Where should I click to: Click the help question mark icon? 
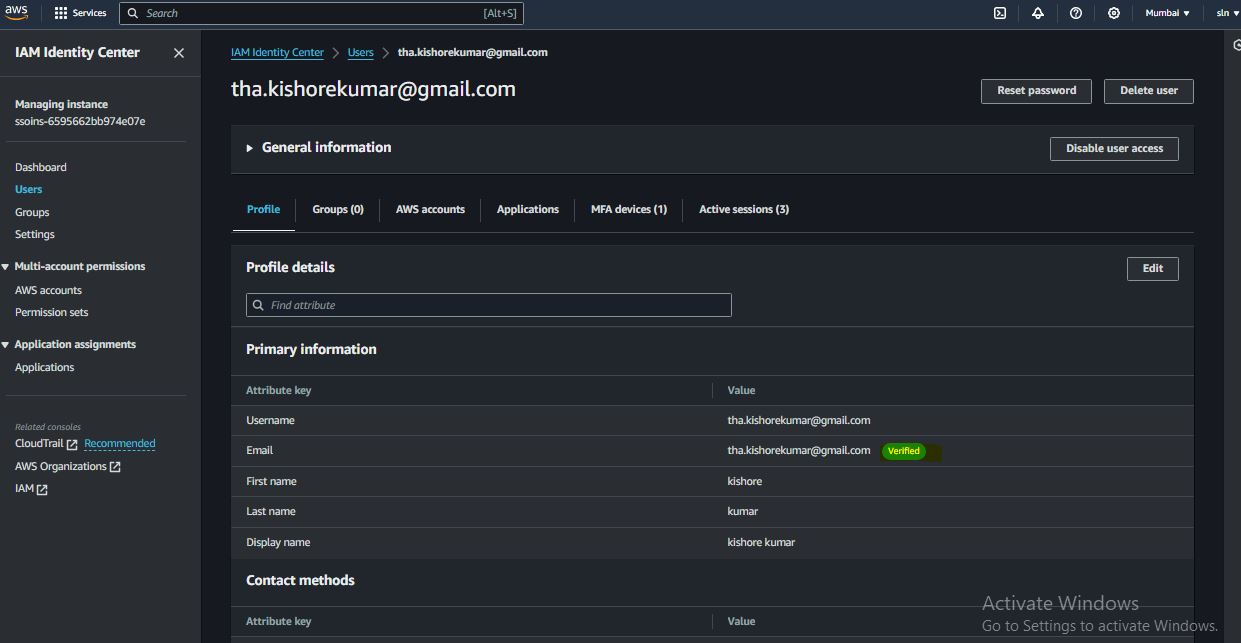click(x=1075, y=13)
